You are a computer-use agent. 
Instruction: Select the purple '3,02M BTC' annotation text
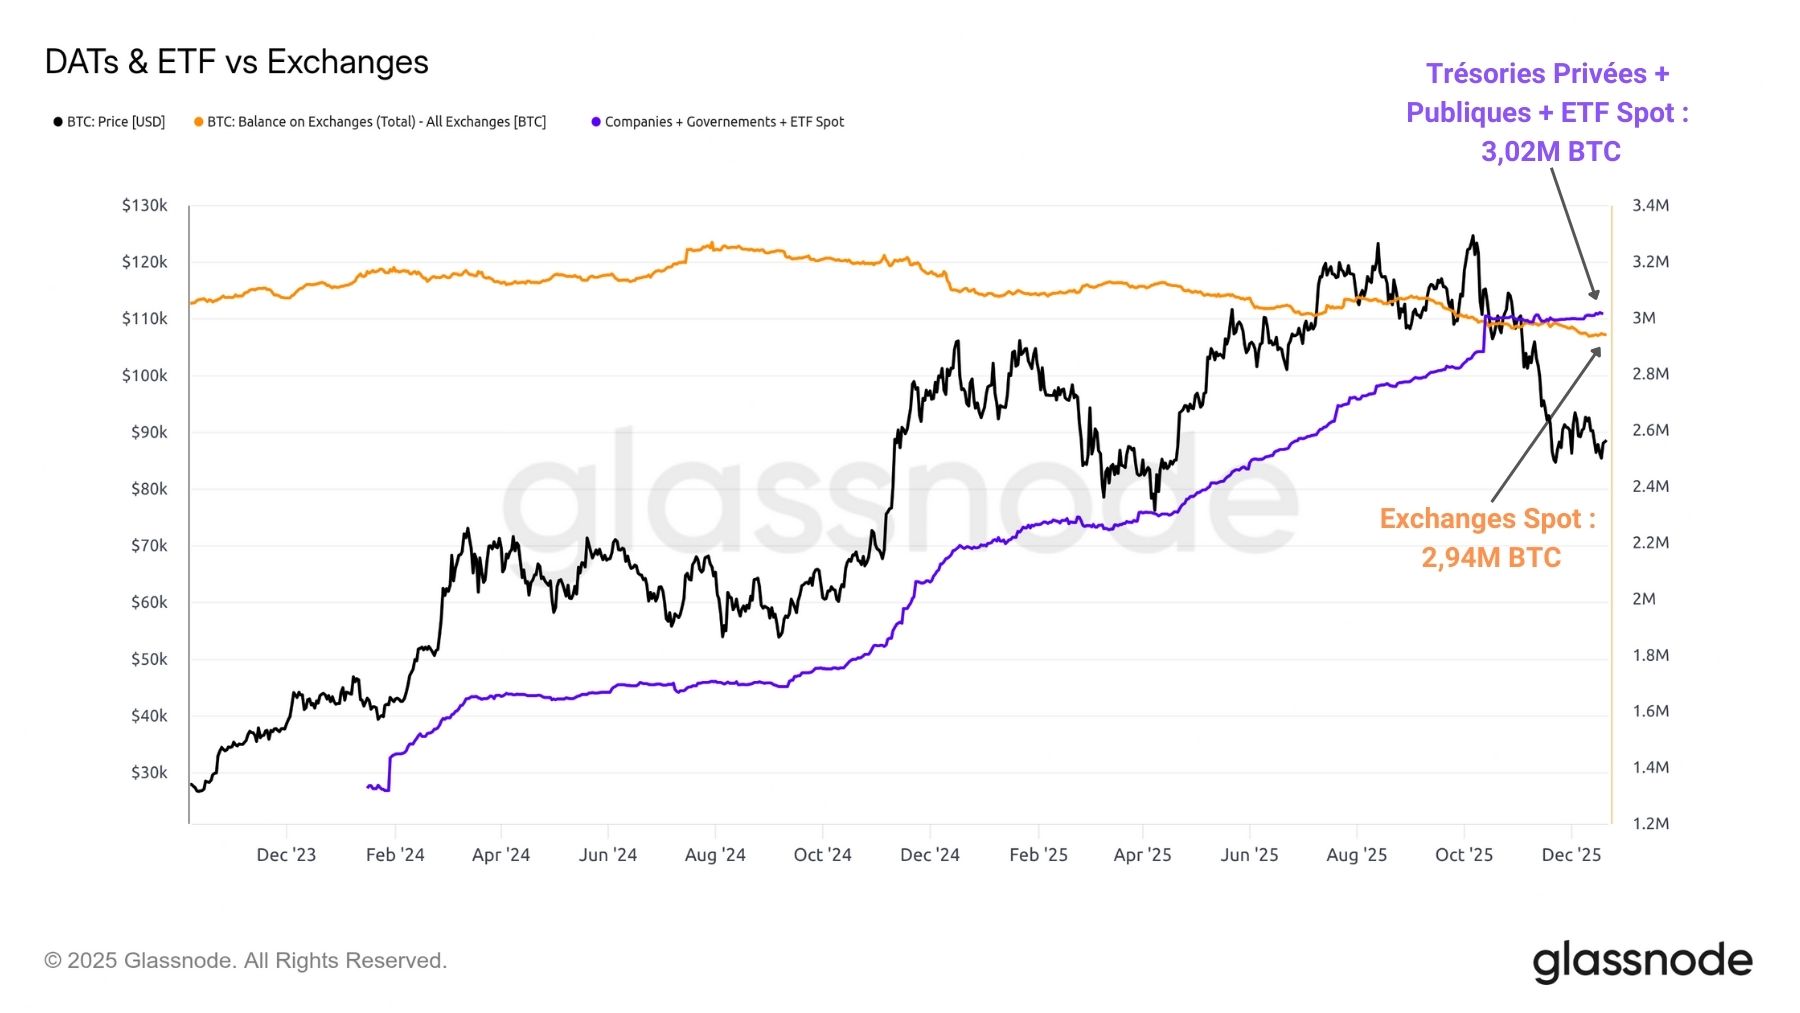(x=1550, y=151)
